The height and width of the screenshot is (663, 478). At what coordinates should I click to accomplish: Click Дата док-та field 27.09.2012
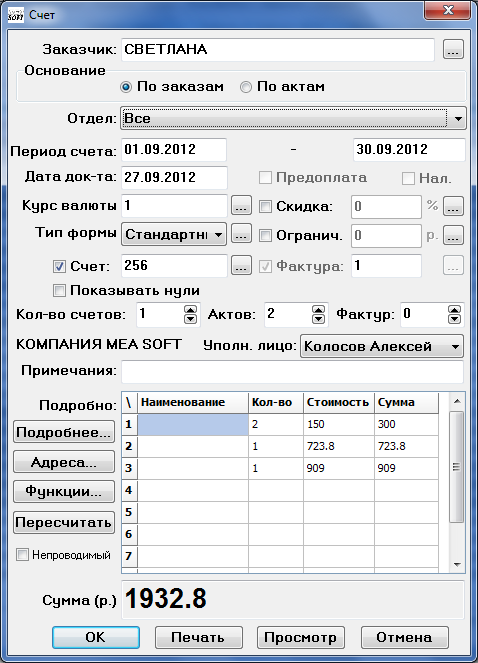coord(174,177)
